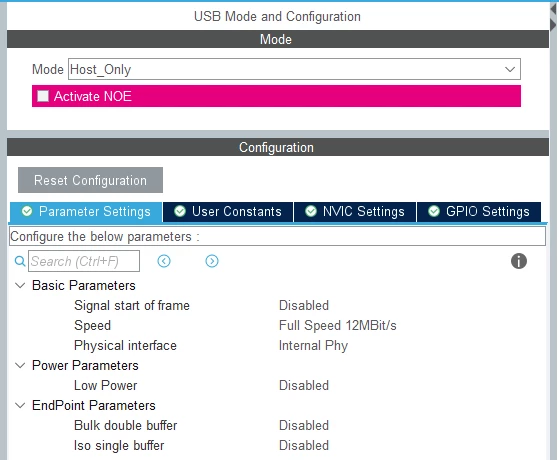Switch to the GPIO Settings tab
The image size is (559, 460).
click(479, 212)
